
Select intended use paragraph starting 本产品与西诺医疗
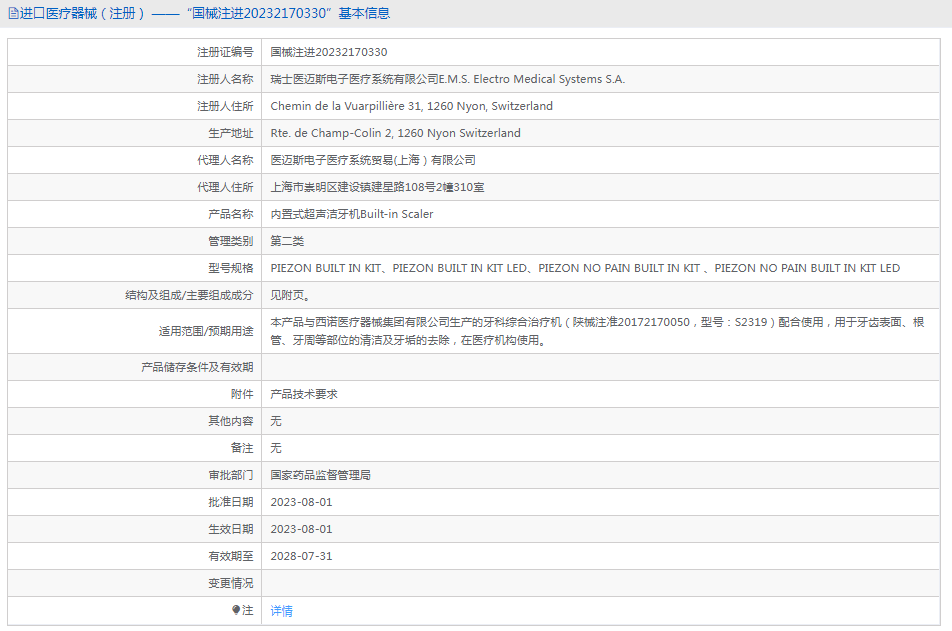(597, 331)
